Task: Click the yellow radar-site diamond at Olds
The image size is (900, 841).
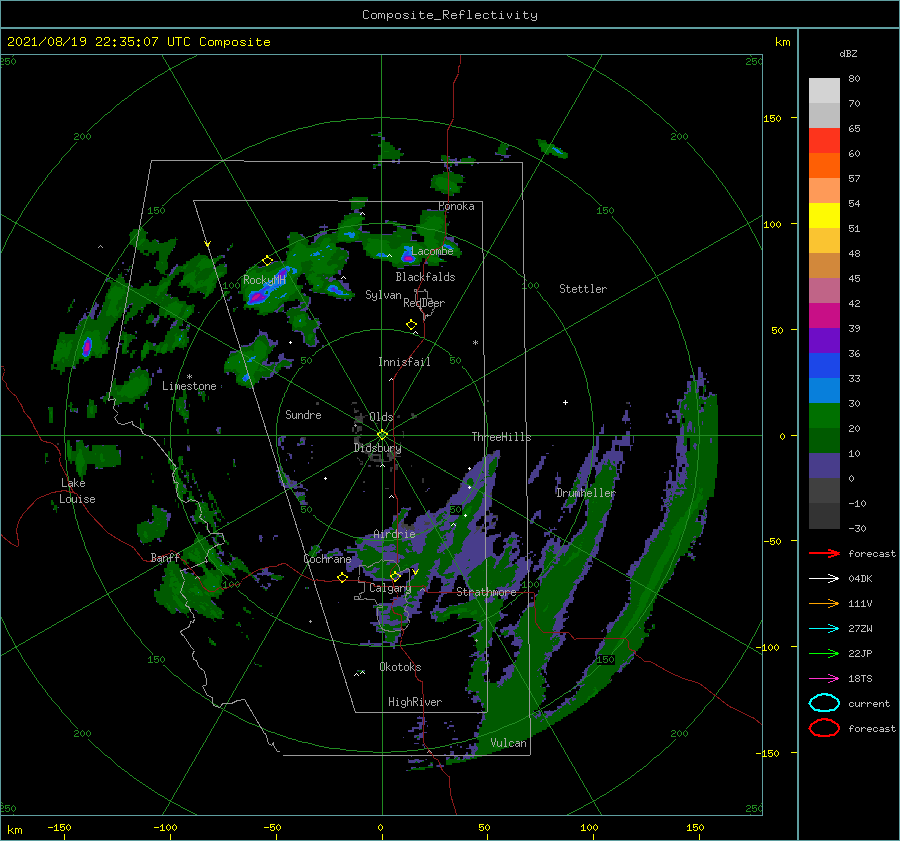Action: pos(382,435)
